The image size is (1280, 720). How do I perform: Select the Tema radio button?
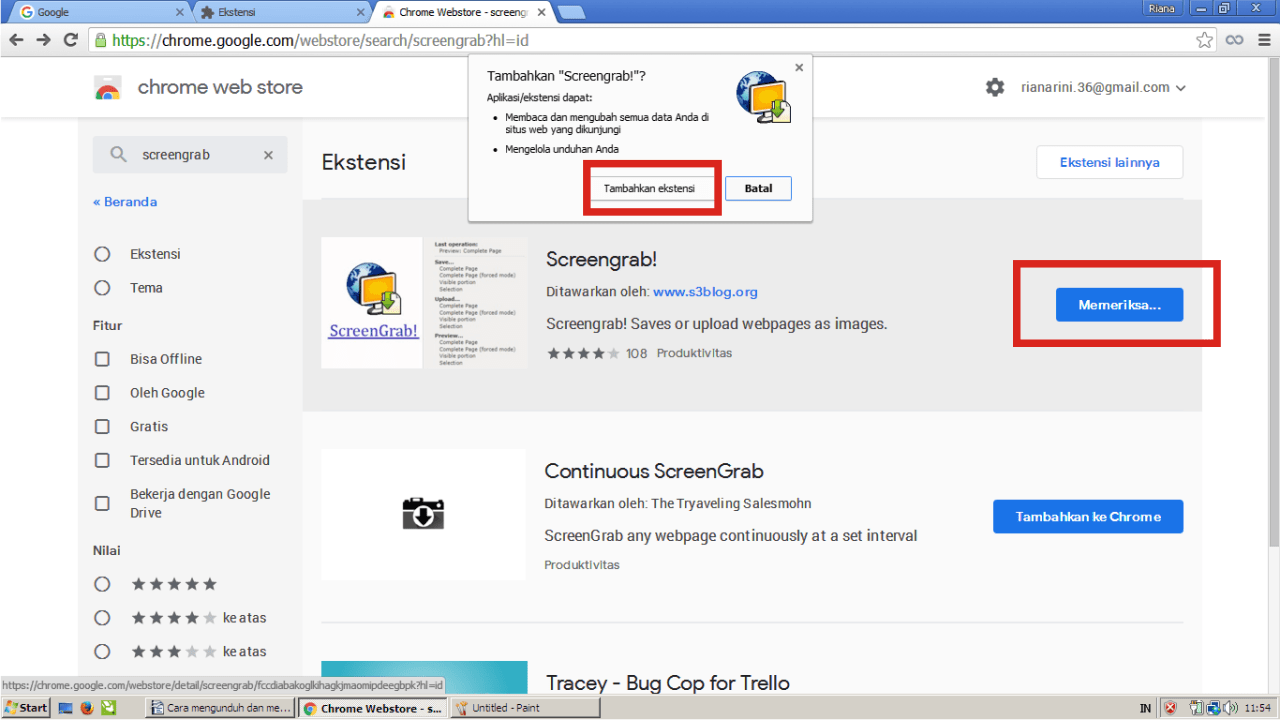click(102, 288)
